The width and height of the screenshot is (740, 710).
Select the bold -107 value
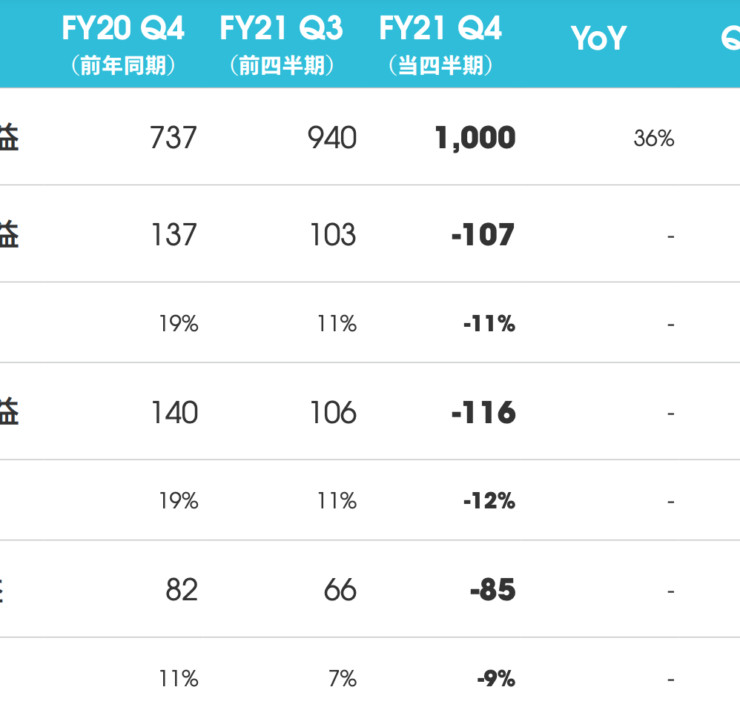pos(482,235)
